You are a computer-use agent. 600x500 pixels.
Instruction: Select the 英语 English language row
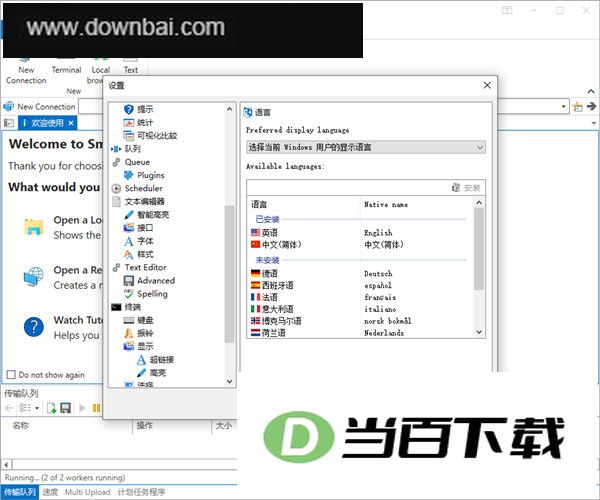point(359,233)
